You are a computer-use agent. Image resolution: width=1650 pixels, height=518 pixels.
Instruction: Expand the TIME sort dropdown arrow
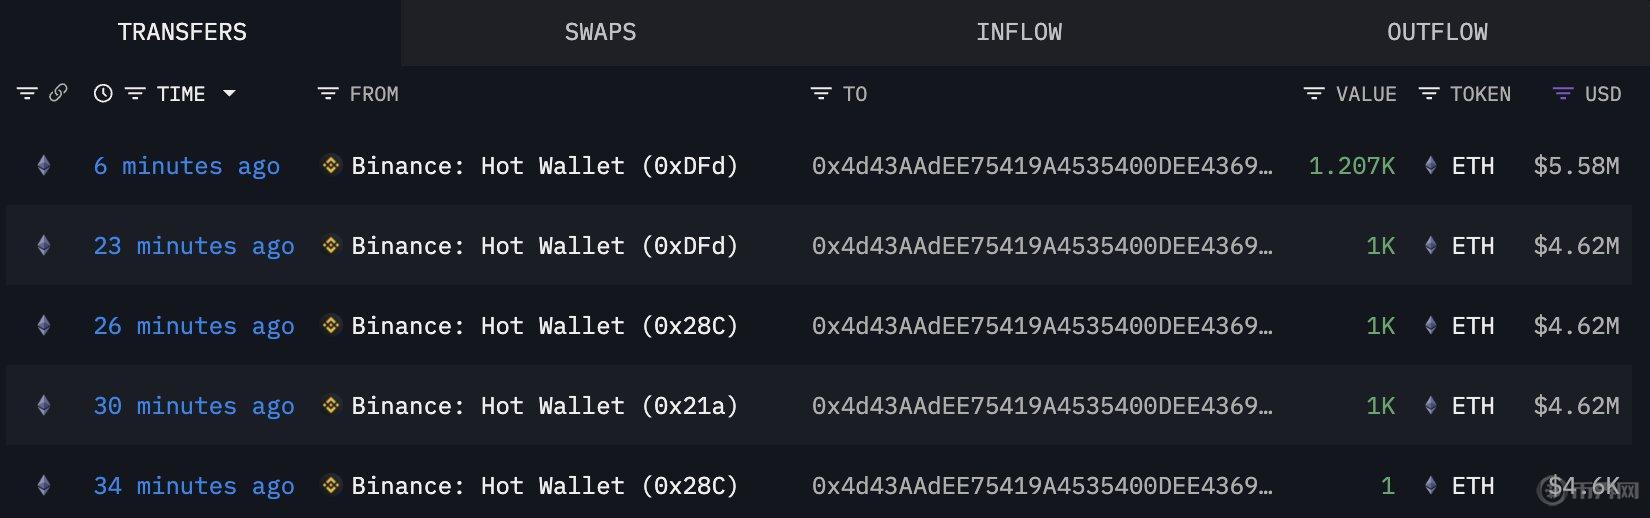pyautogui.click(x=229, y=93)
